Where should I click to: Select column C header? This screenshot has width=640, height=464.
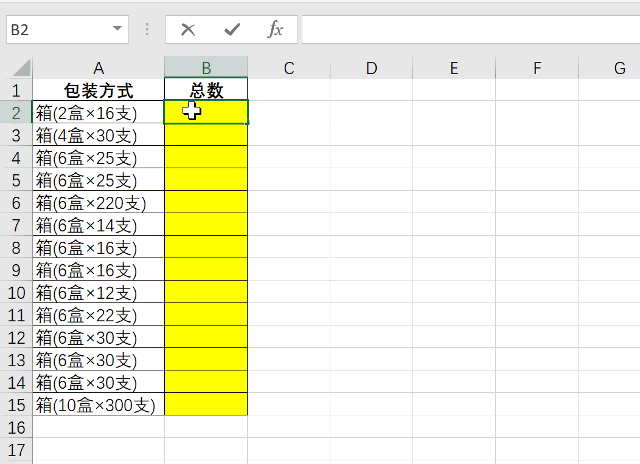click(x=289, y=68)
